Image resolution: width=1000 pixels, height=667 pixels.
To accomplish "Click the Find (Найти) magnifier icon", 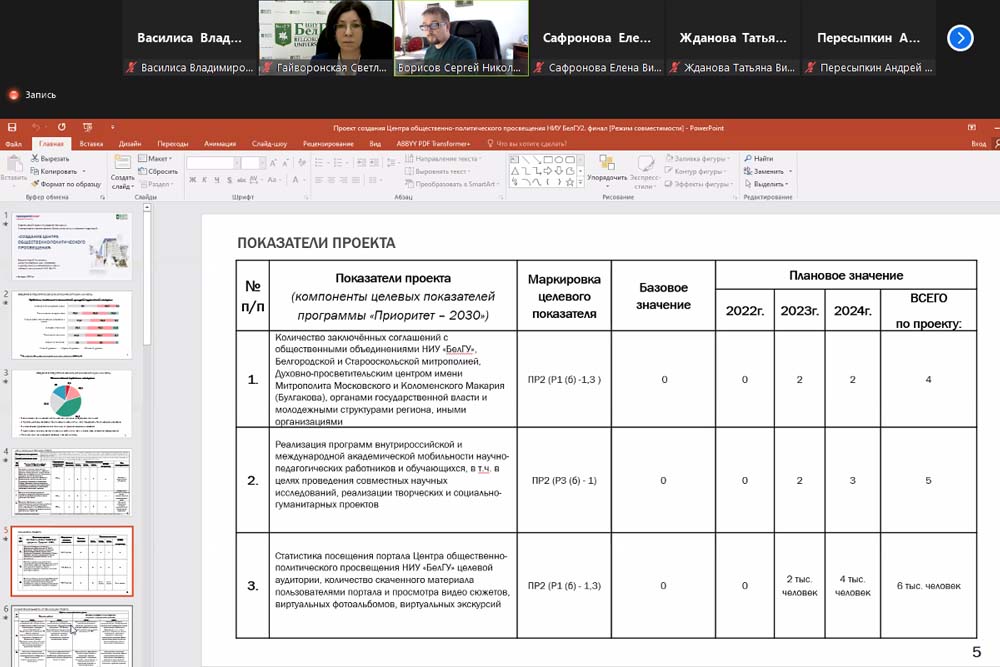I will (x=747, y=158).
